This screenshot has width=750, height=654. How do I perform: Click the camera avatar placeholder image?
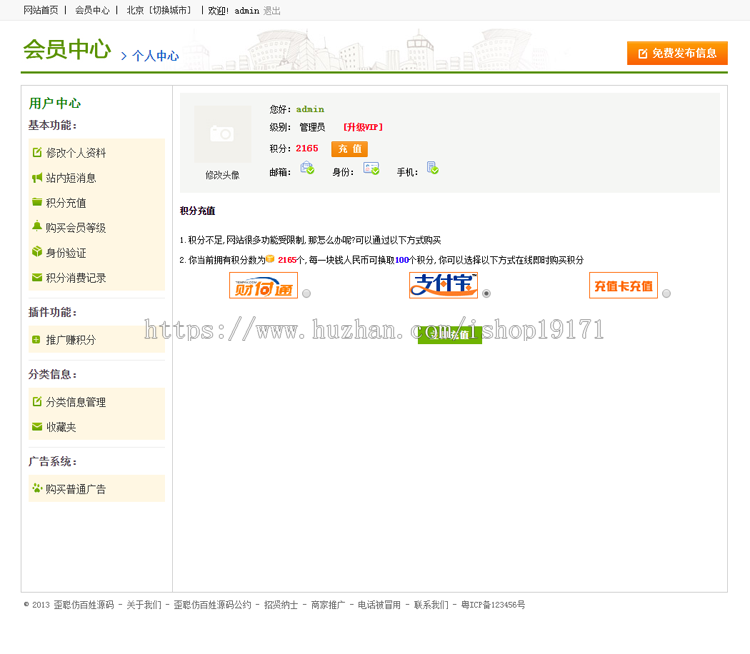tap(222, 134)
